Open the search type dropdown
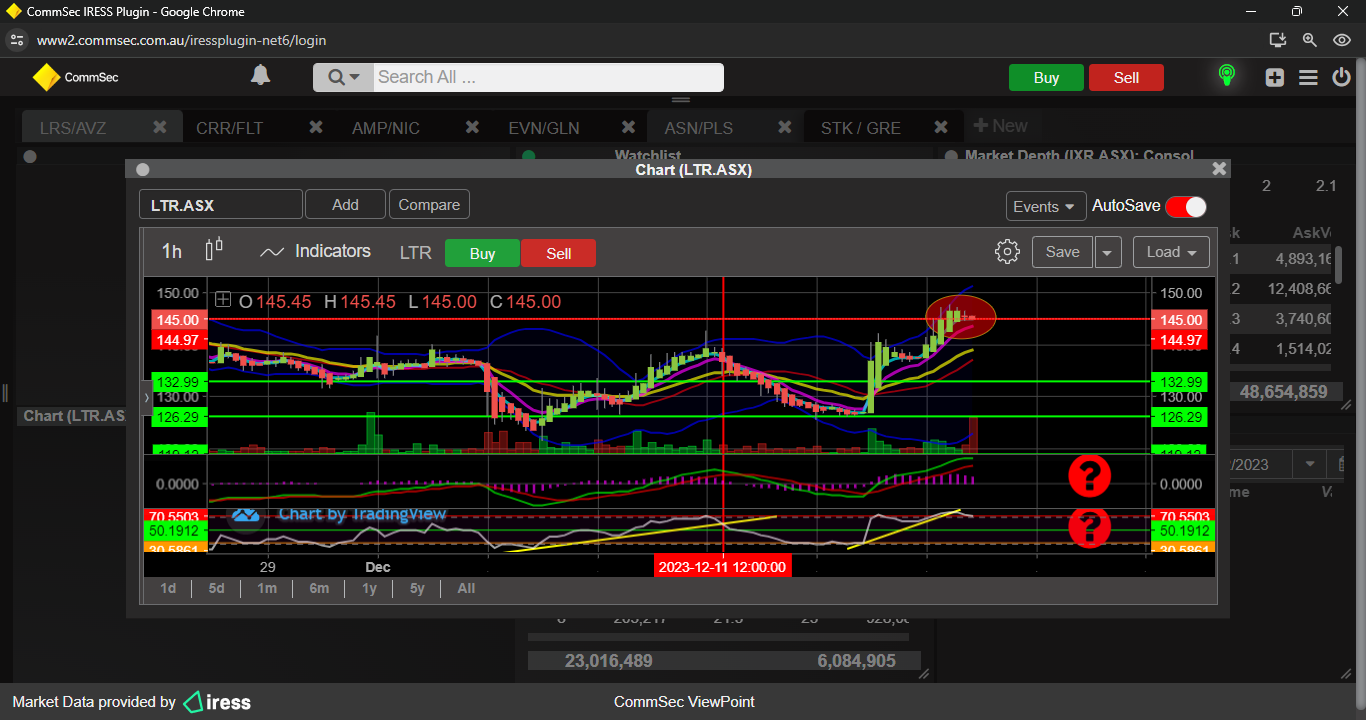Image resolution: width=1366 pixels, height=720 pixels. pyautogui.click(x=343, y=78)
